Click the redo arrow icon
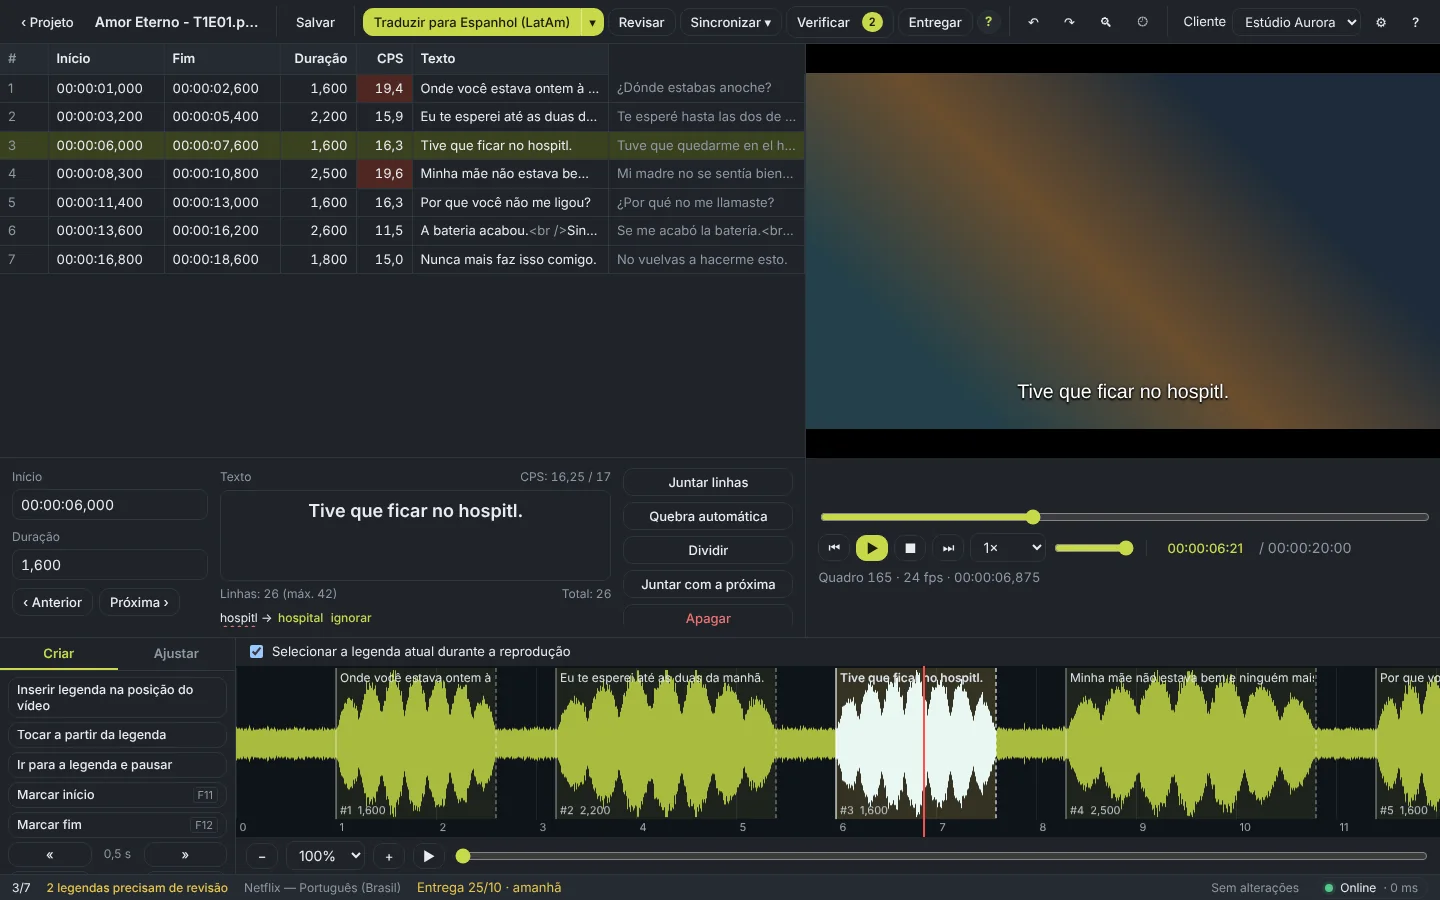Viewport: 1440px width, 900px height. click(1069, 22)
